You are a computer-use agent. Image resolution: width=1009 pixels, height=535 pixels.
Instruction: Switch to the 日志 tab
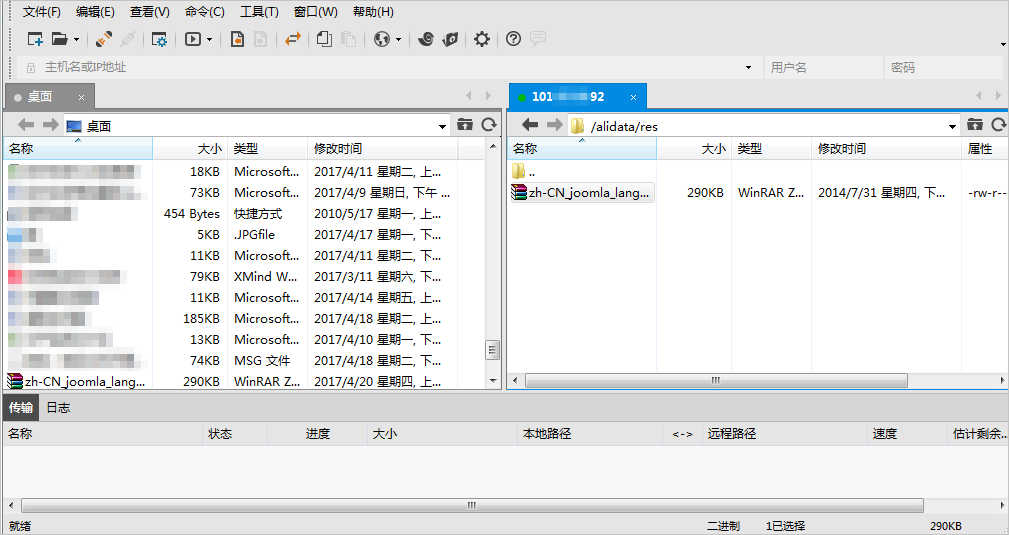(x=58, y=408)
